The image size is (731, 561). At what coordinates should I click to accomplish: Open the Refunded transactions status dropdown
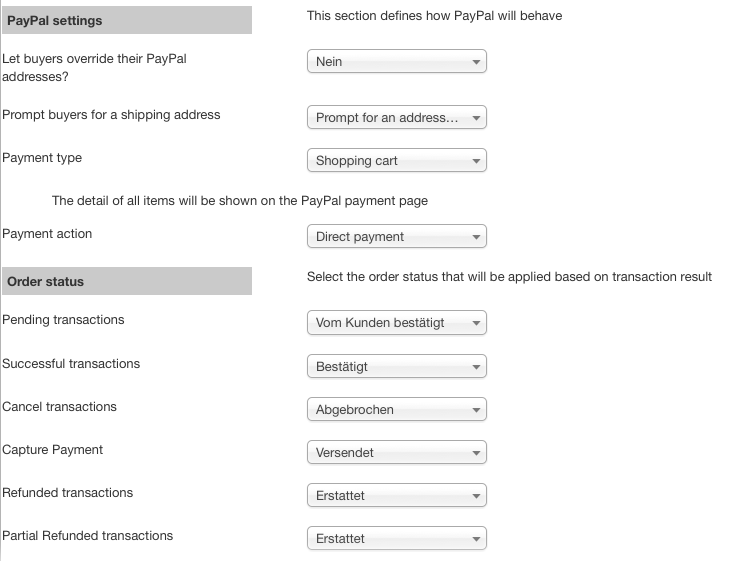(x=396, y=496)
